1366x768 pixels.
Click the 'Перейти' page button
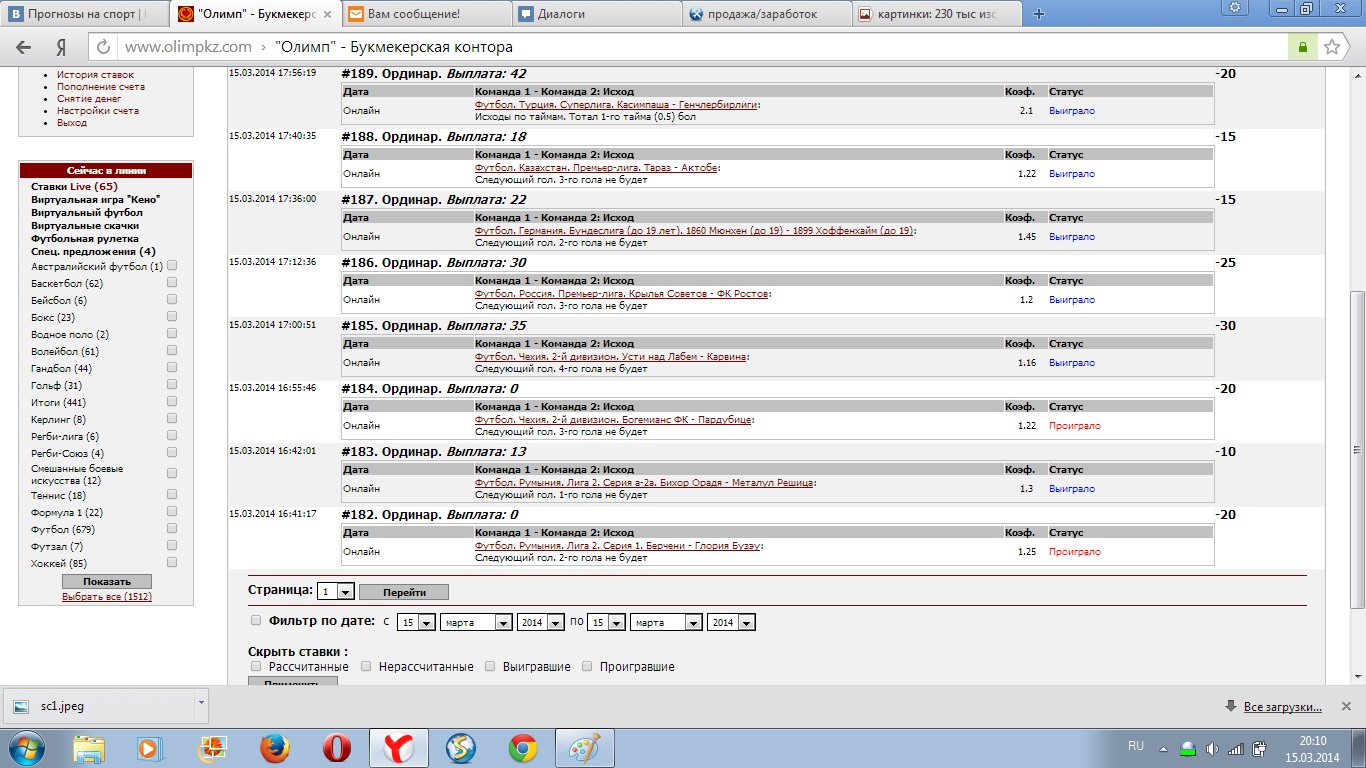(404, 592)
